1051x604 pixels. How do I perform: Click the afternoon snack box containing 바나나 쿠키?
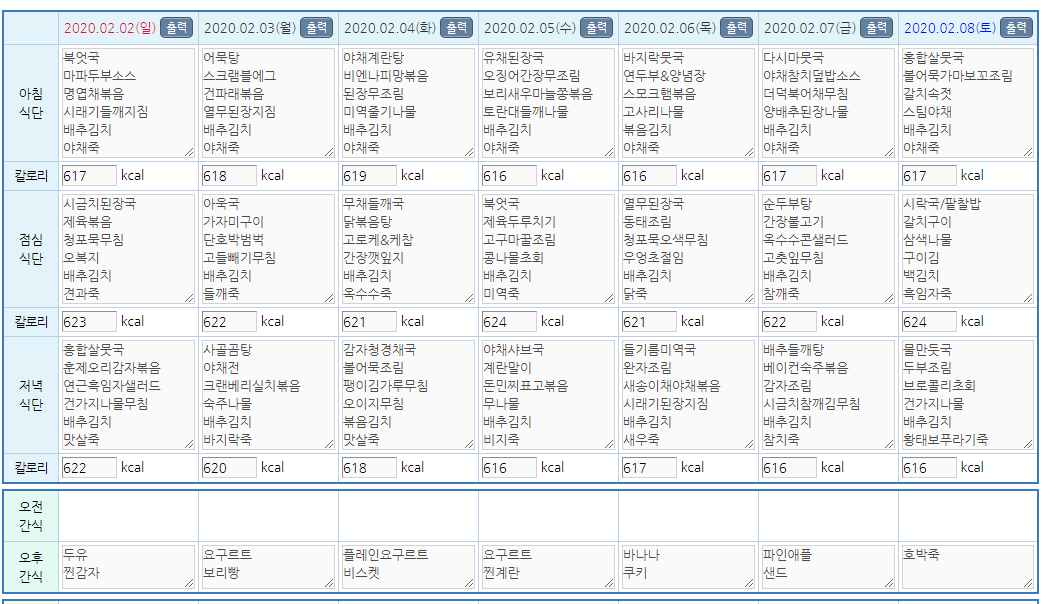point(687,565)
